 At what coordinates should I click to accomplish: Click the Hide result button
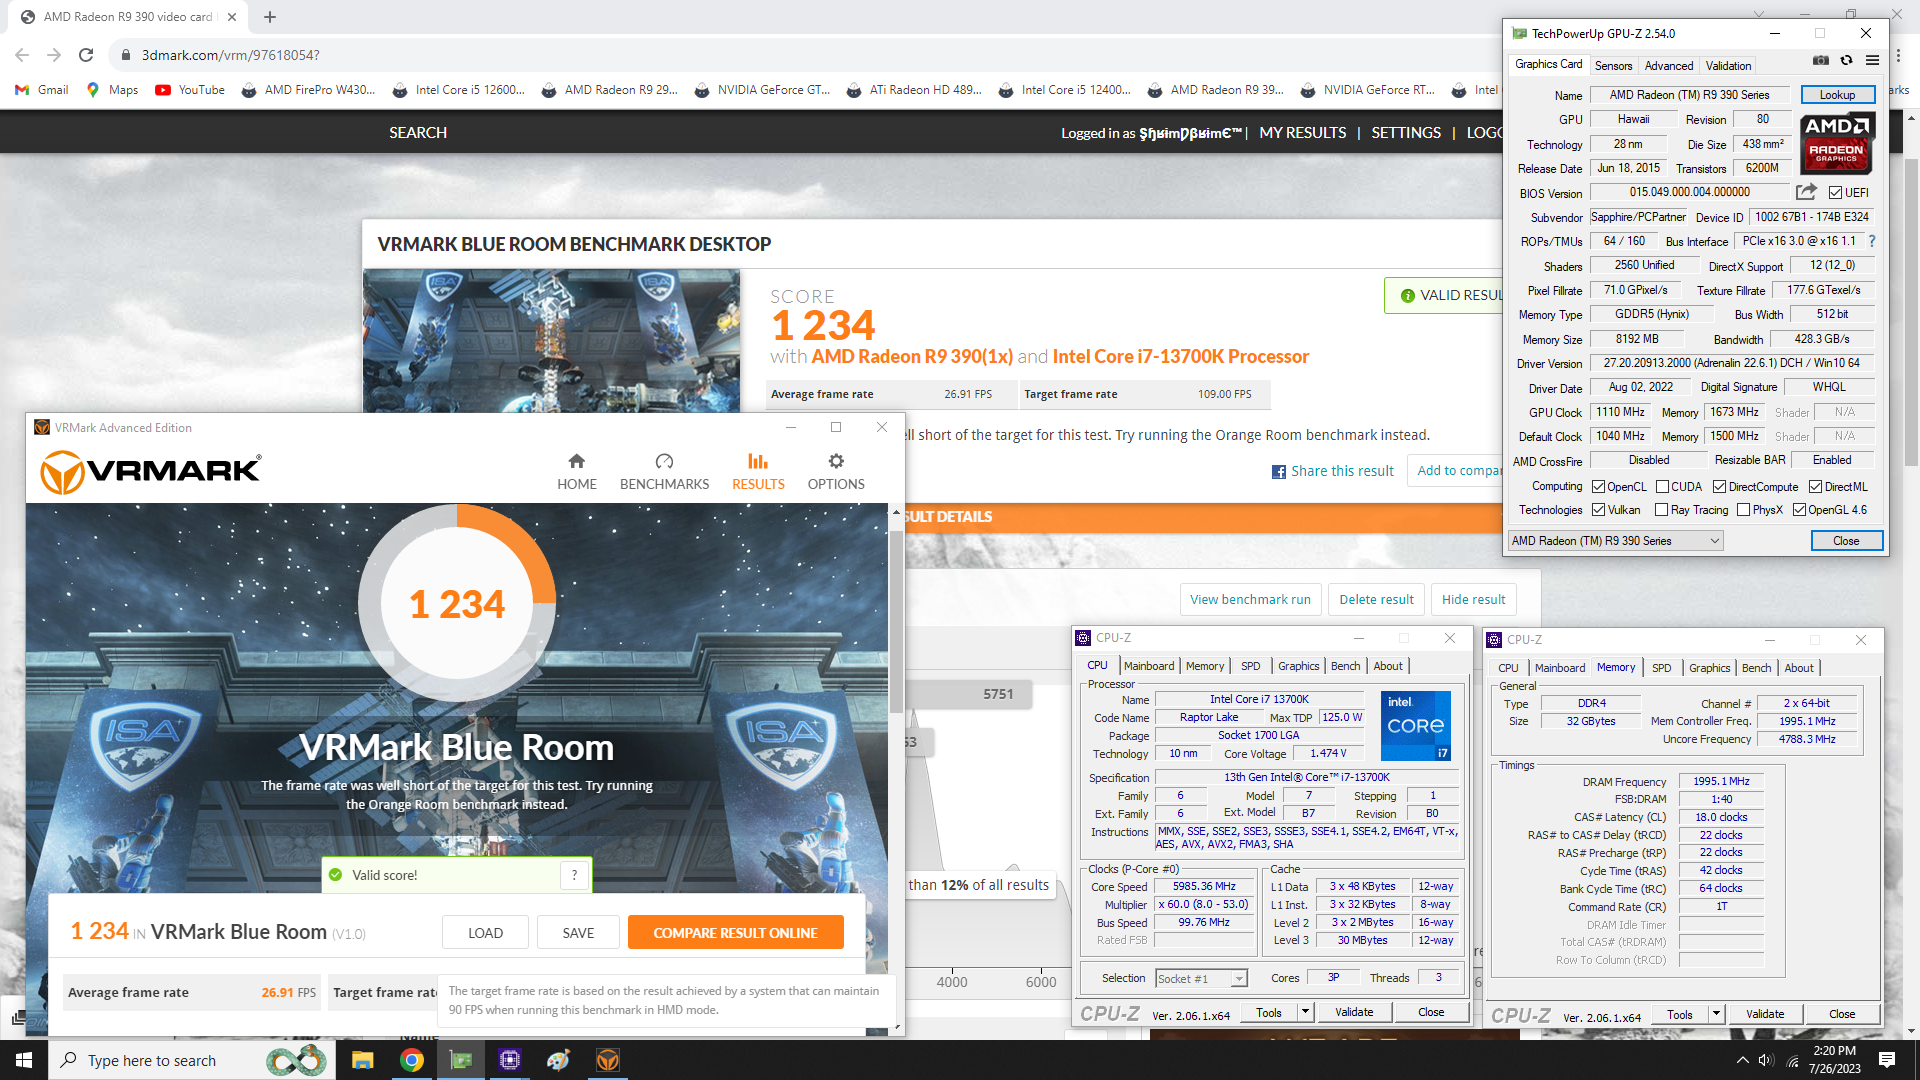(1473, 600)
